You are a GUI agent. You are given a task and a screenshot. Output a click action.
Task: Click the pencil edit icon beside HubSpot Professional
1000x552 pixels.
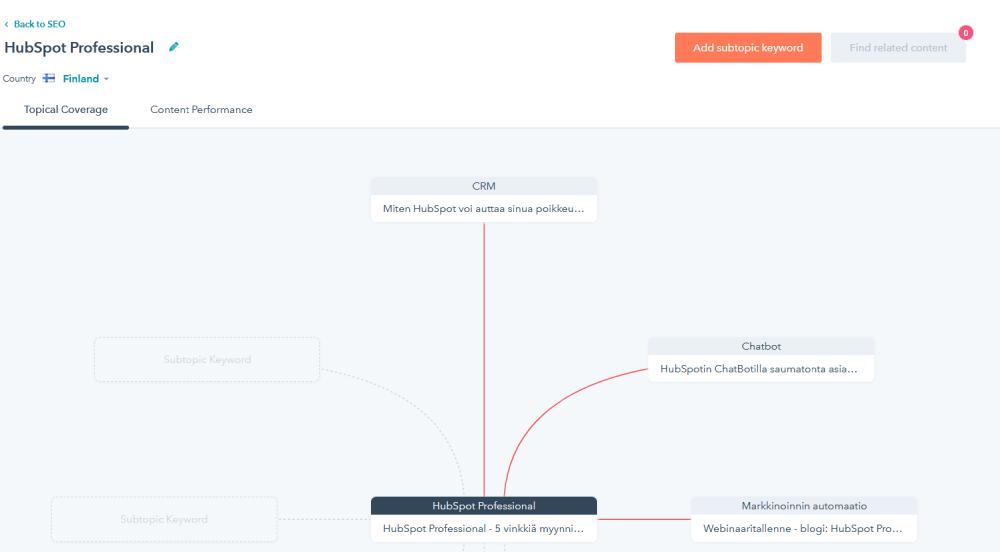173,47
